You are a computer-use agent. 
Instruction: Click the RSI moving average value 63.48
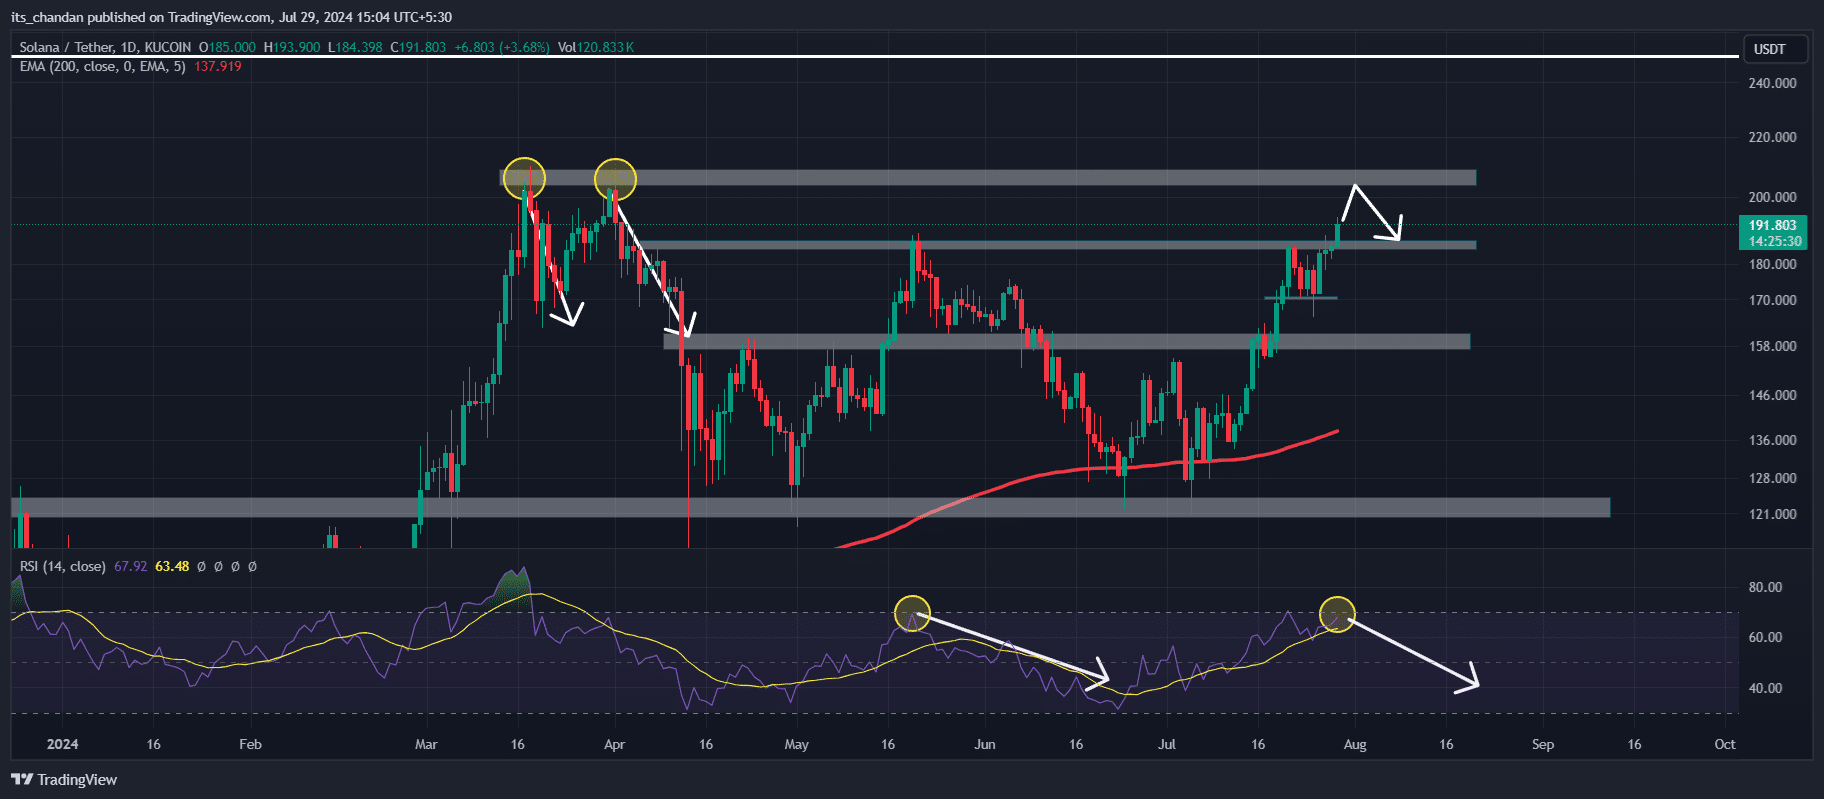(x=172, y=566)
